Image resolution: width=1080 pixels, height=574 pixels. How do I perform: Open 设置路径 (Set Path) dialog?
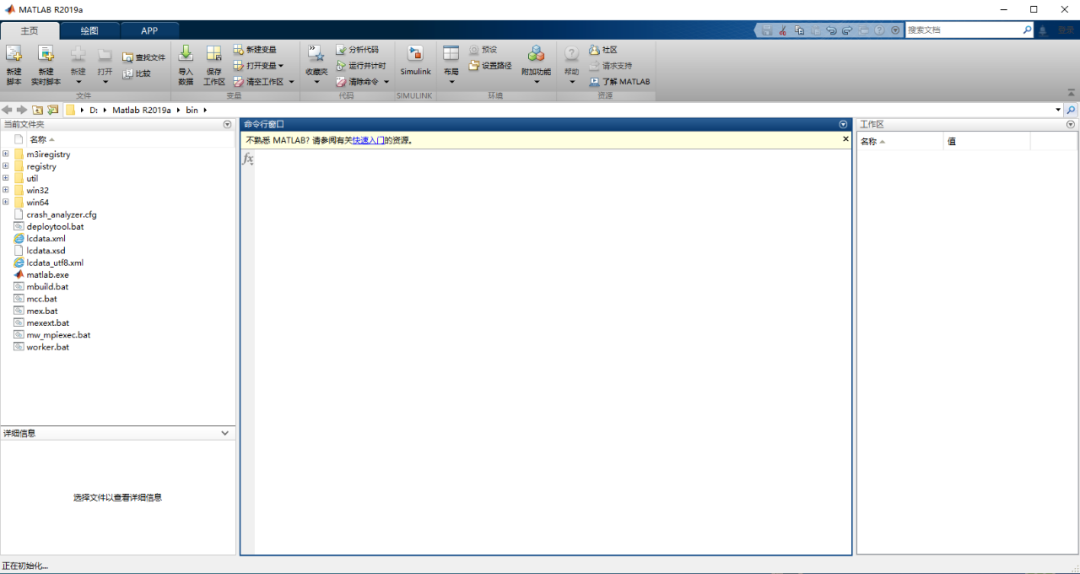click(490, 65)
